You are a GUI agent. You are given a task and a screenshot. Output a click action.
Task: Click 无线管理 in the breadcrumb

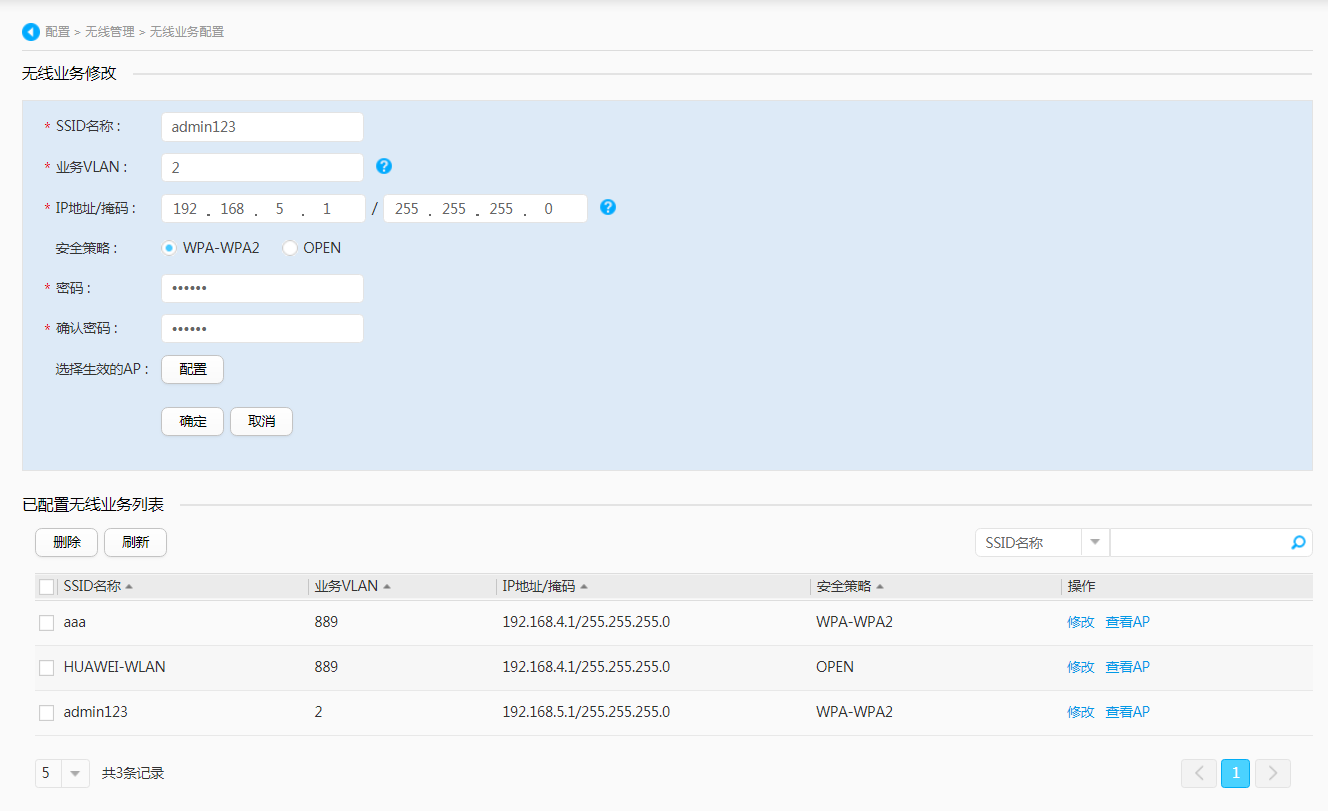click(x=109, y=32)
